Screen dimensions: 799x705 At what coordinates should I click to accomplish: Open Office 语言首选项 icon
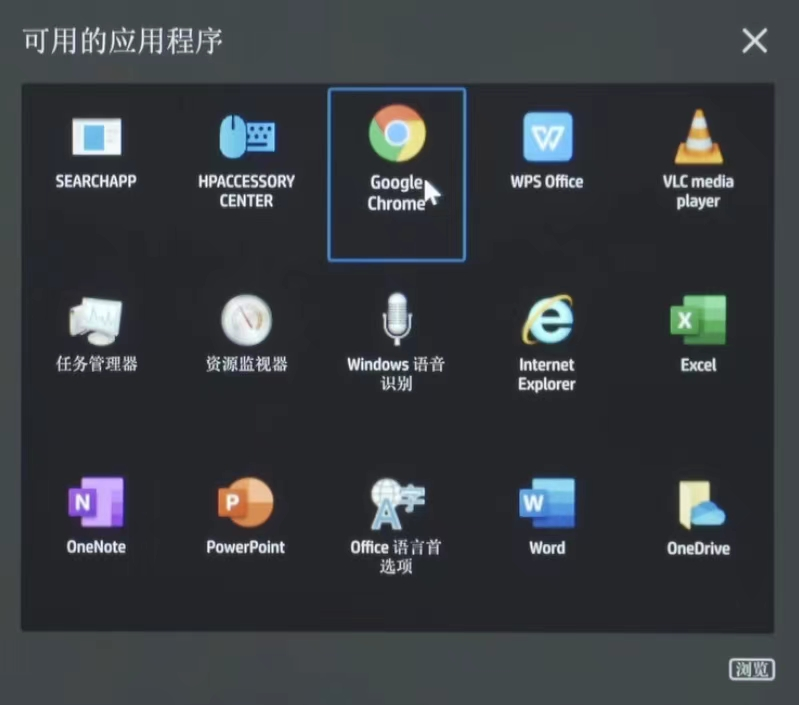(x=397, y=503)
